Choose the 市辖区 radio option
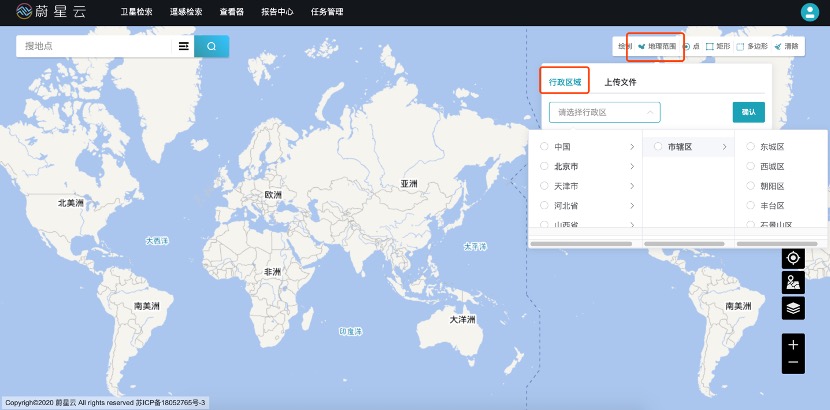Screen dimensions: 830x410 pos(658,147)
